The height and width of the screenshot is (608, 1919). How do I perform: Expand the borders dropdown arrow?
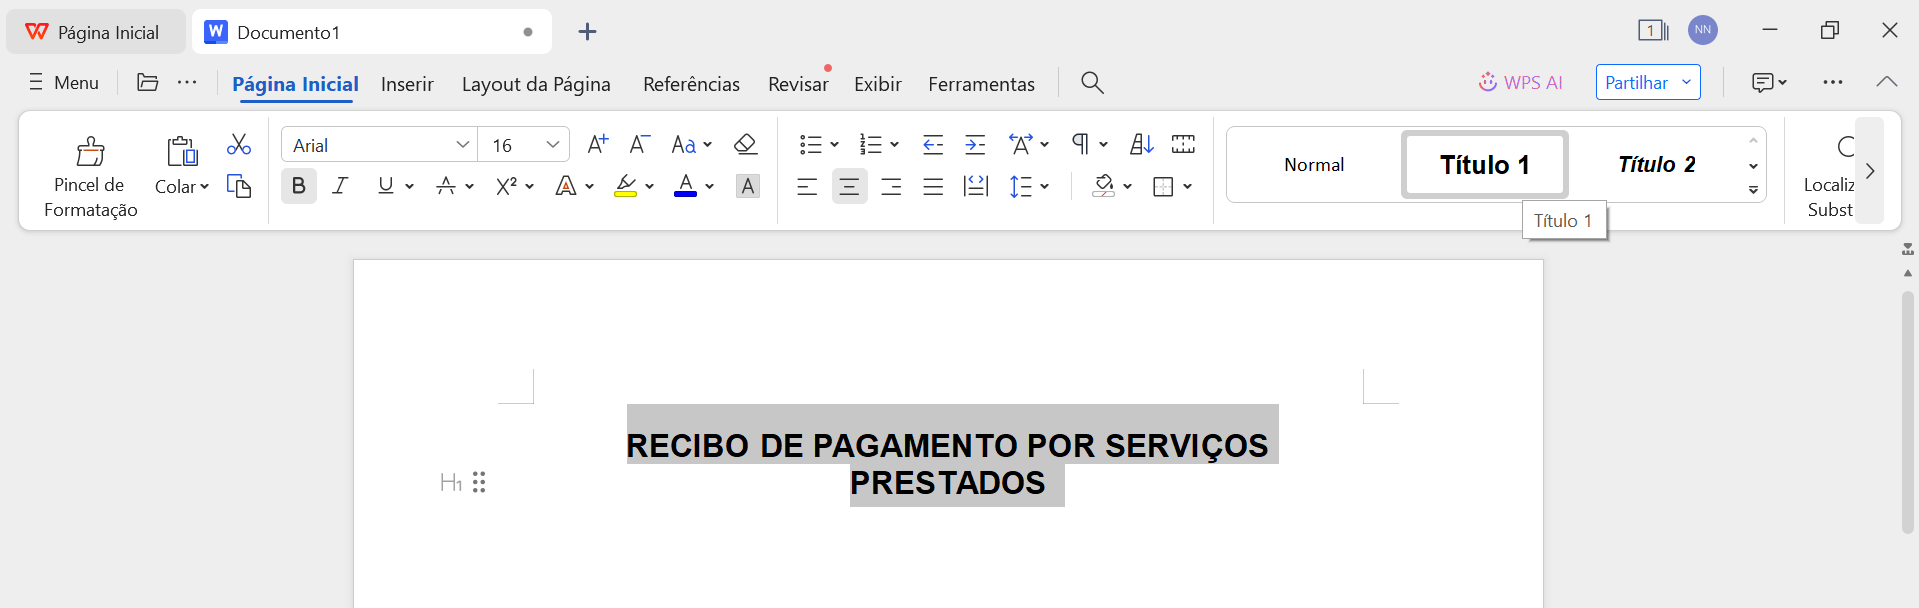tap(1188, 186)
